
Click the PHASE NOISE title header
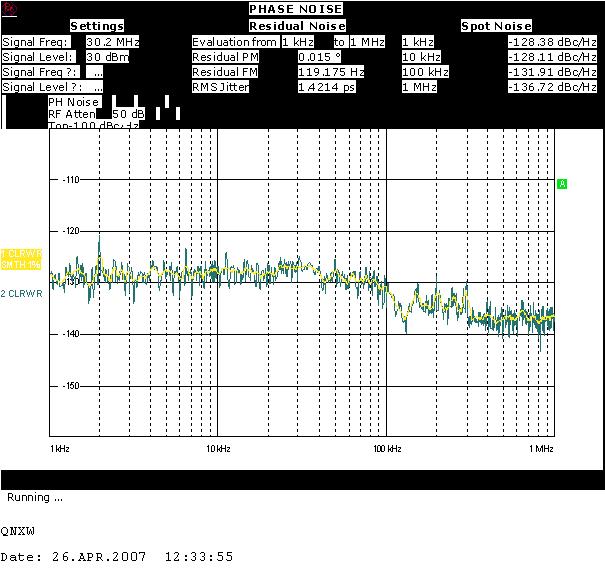coord(296,9)
